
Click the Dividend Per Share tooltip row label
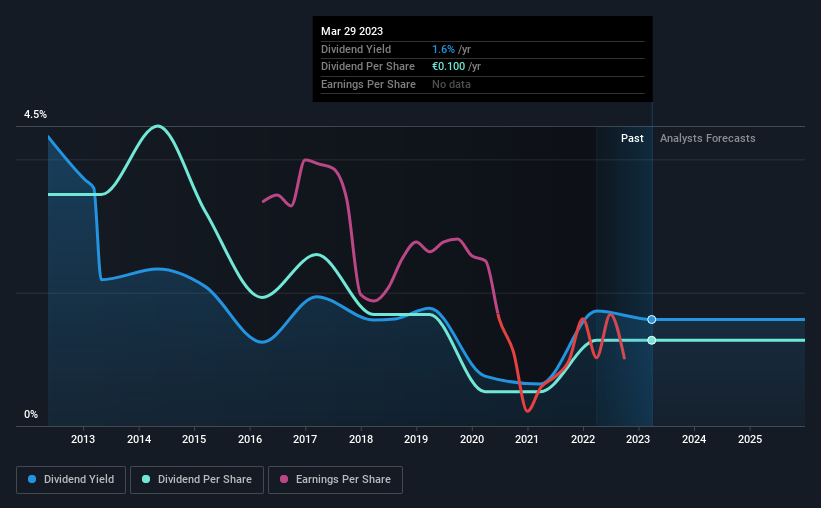[368, 67]
